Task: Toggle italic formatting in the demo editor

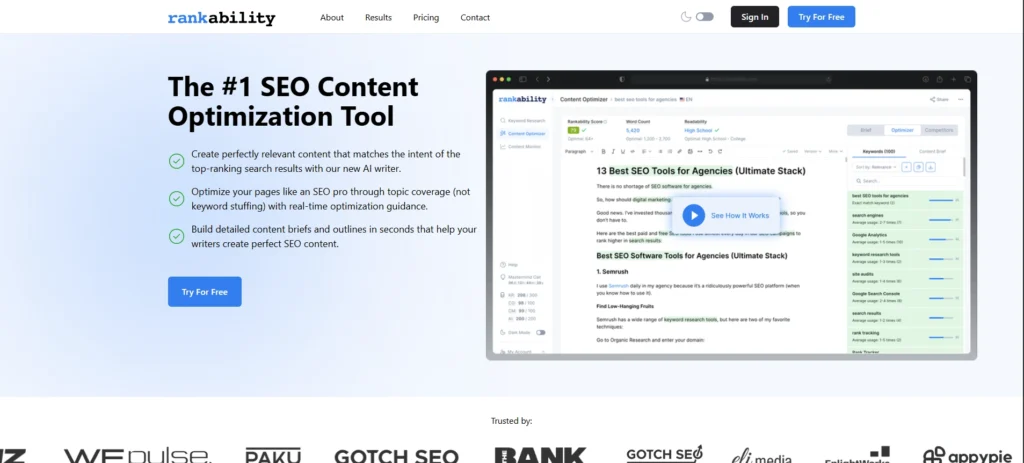Action: [613, 152]
